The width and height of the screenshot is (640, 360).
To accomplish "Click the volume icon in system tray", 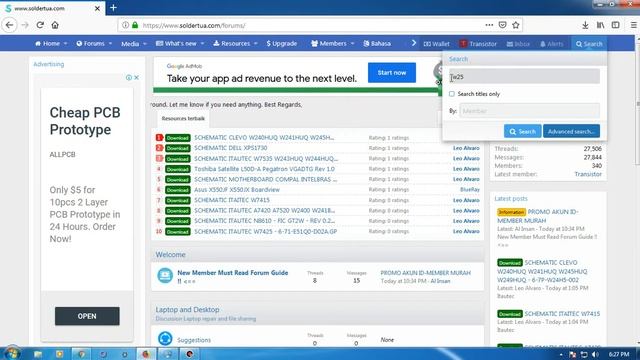I will click(x=595, y=354).
